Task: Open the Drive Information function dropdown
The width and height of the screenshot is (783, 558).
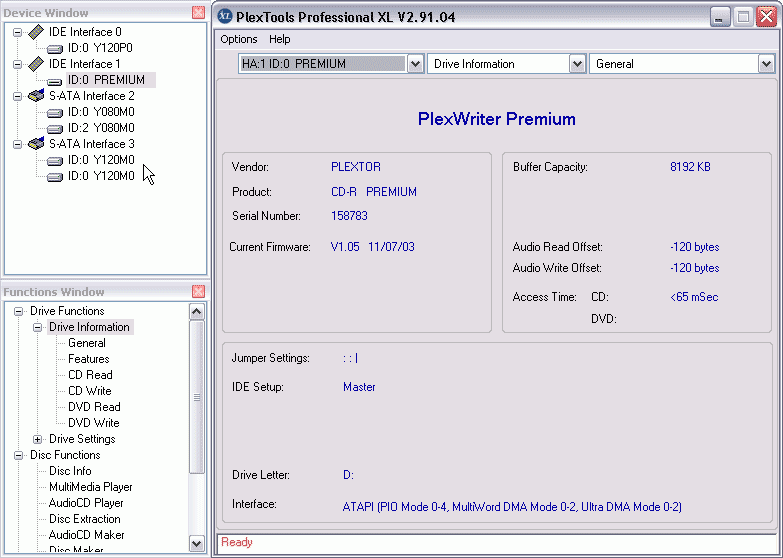Action: tap(577, 64)
